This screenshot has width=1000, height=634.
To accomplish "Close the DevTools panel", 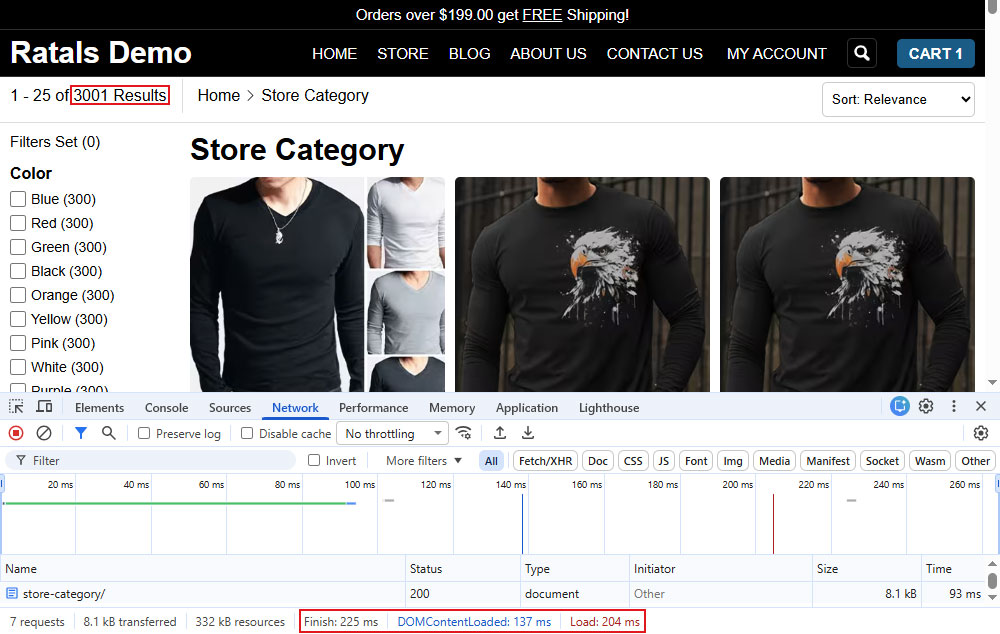I will [x=981, y=406].
